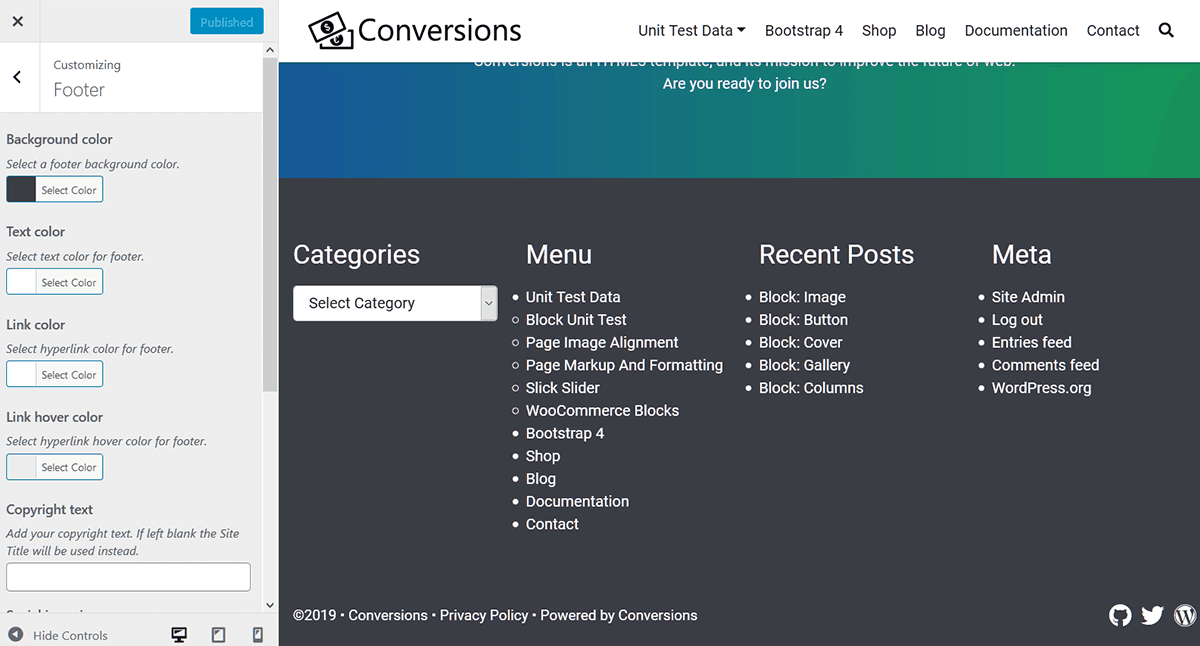Switch to tablet preview mode

click(x=219, y=635)
